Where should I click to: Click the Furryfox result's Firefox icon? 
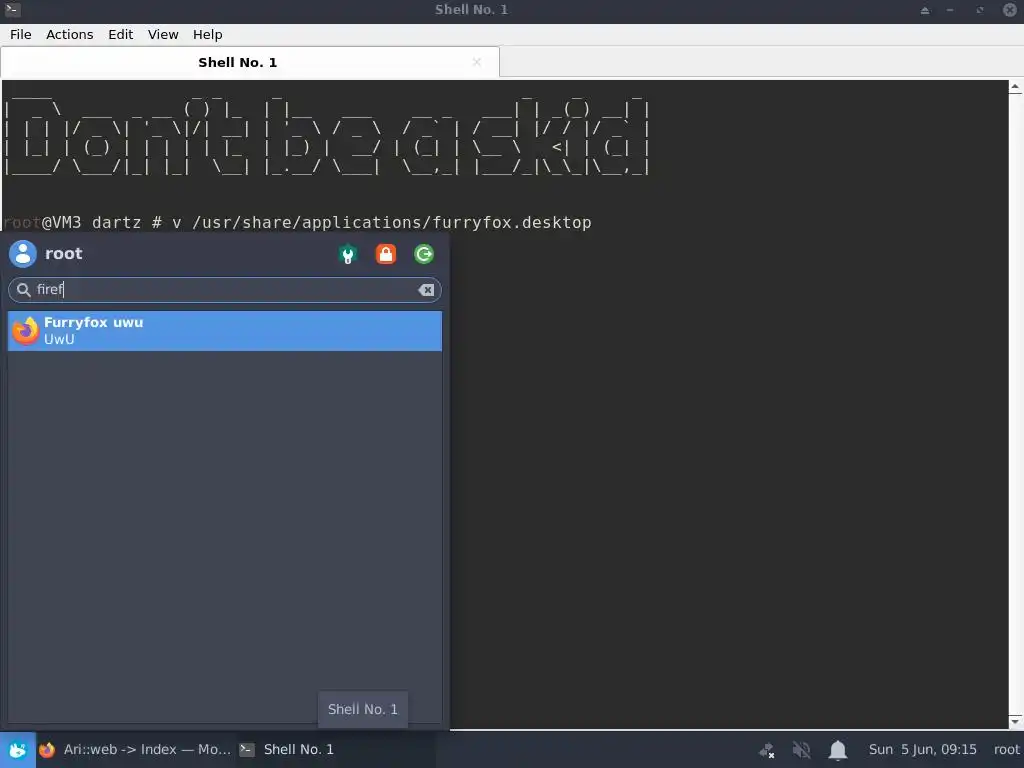pyautogui.click(x=25, y=330)
